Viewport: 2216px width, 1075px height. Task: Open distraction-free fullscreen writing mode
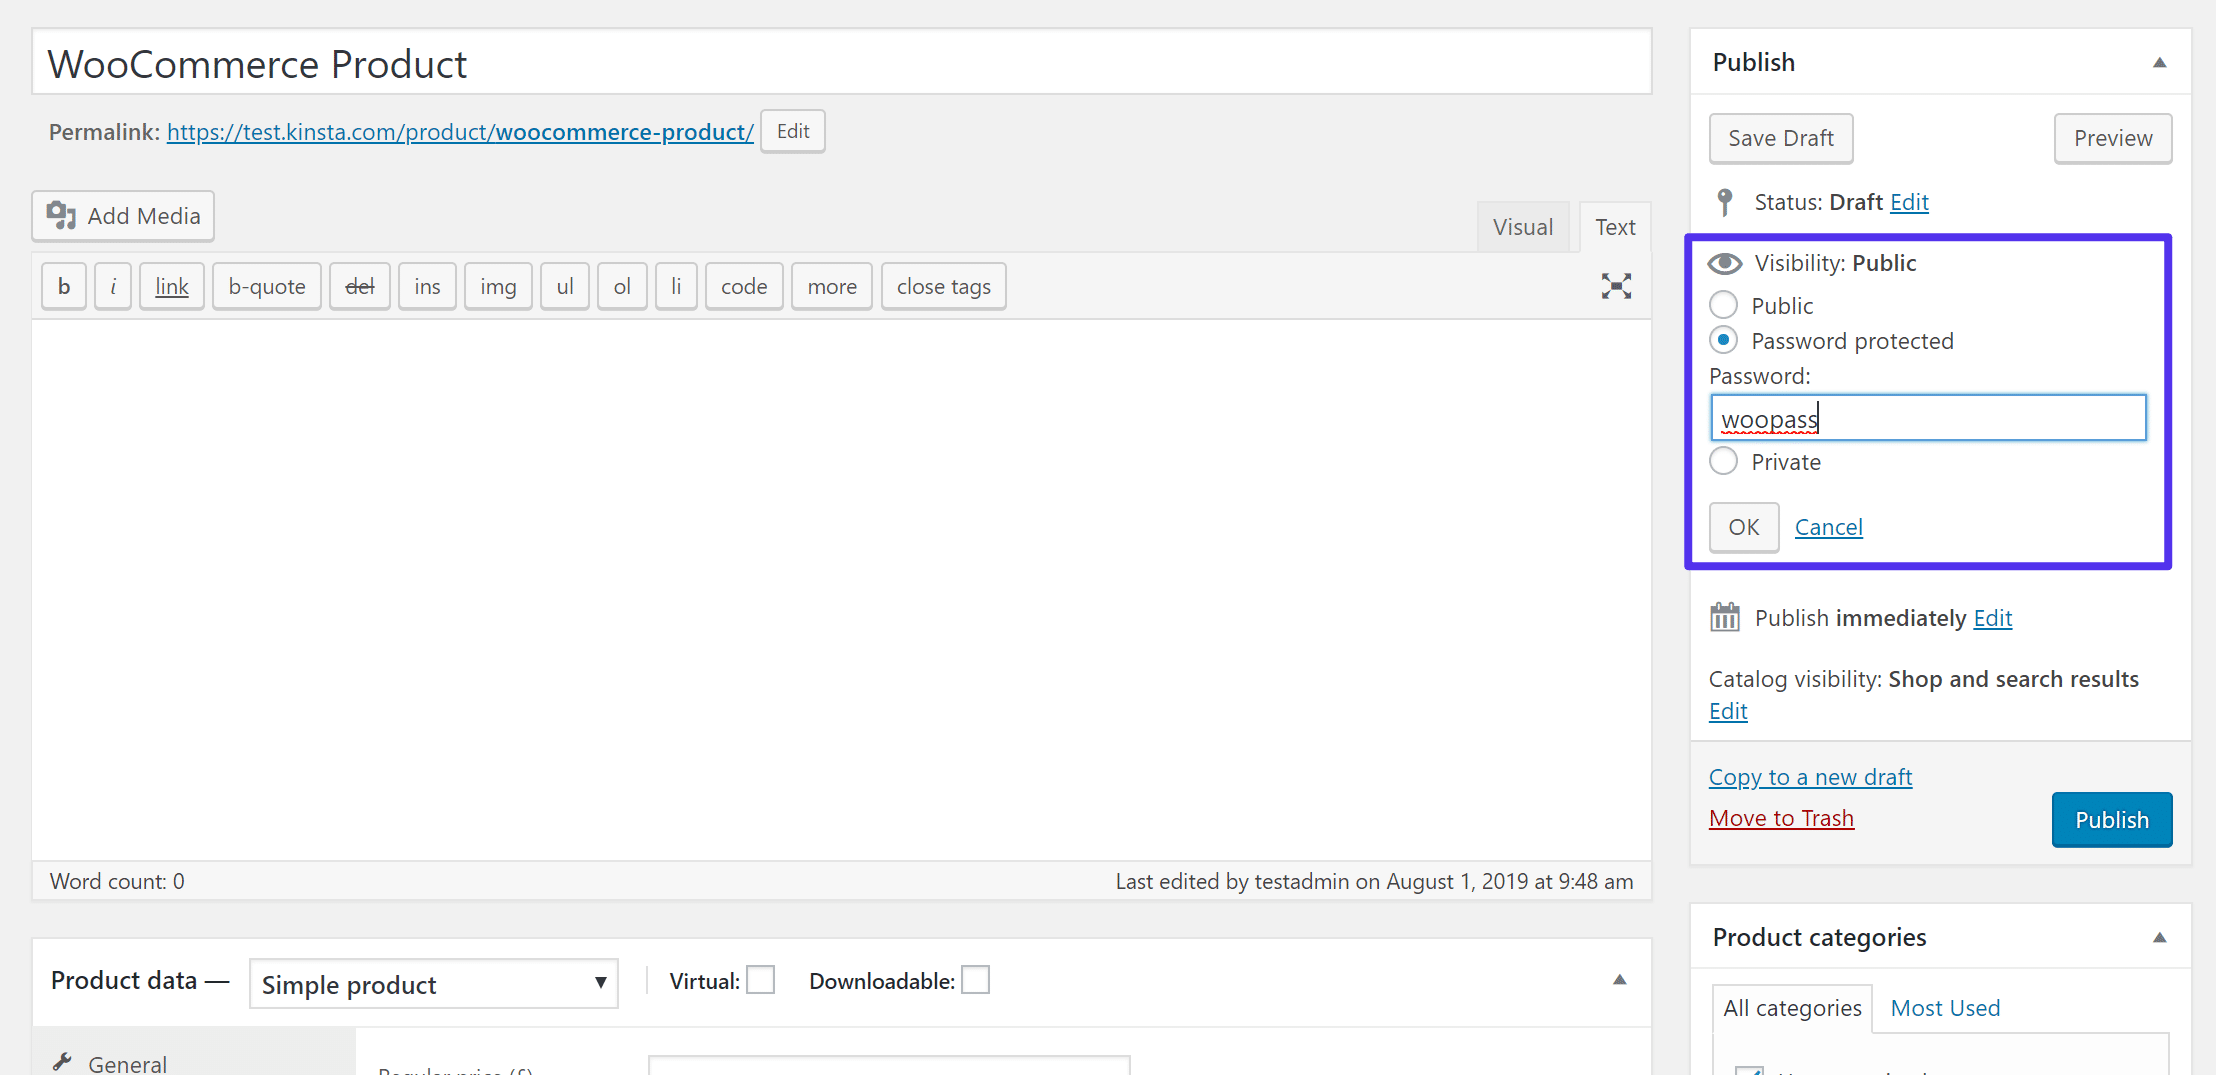1616,286
